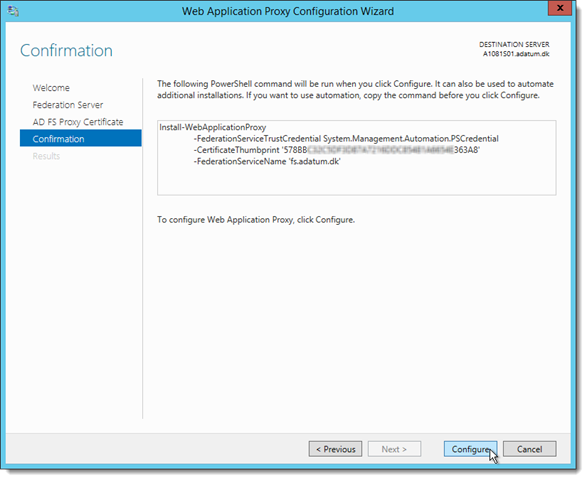The height and width of the screenshot is (480, 587).
Task: Click the disabled Results step
Action: pos(46,156)
